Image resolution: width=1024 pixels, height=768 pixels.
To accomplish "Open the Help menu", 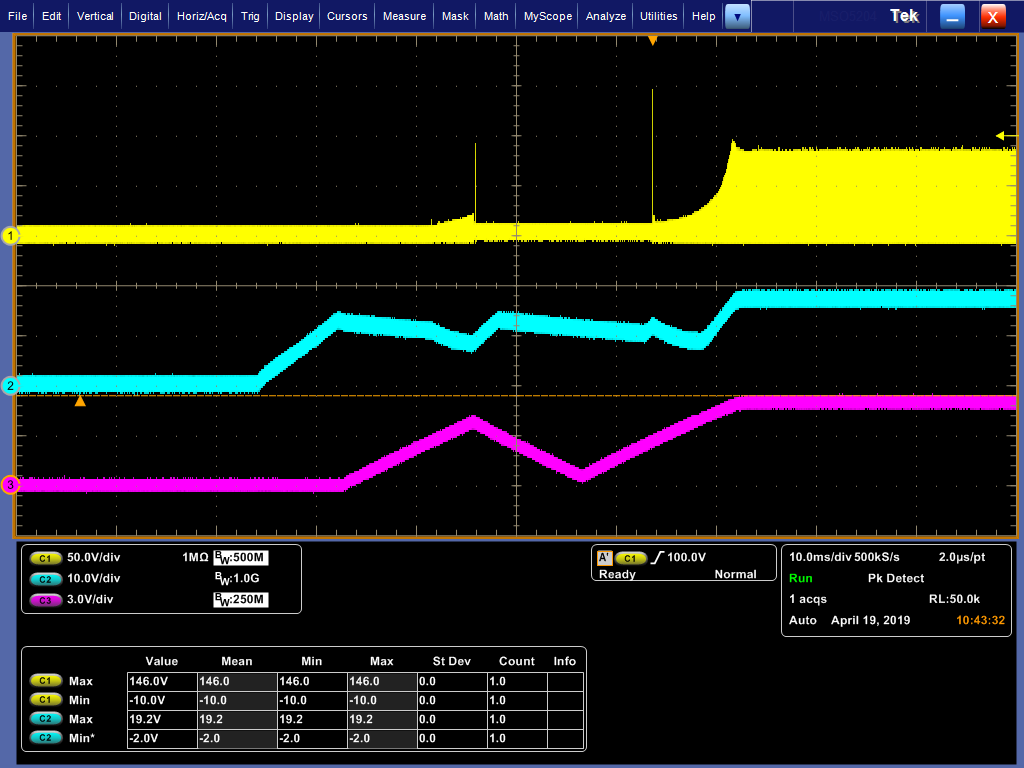I will point(703,16).
